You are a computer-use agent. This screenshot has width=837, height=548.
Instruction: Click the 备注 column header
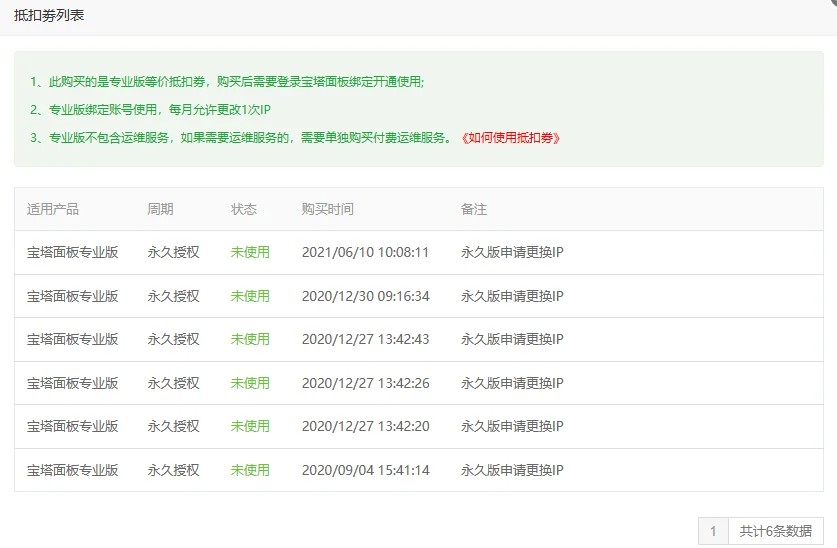[x=474, y=209]
